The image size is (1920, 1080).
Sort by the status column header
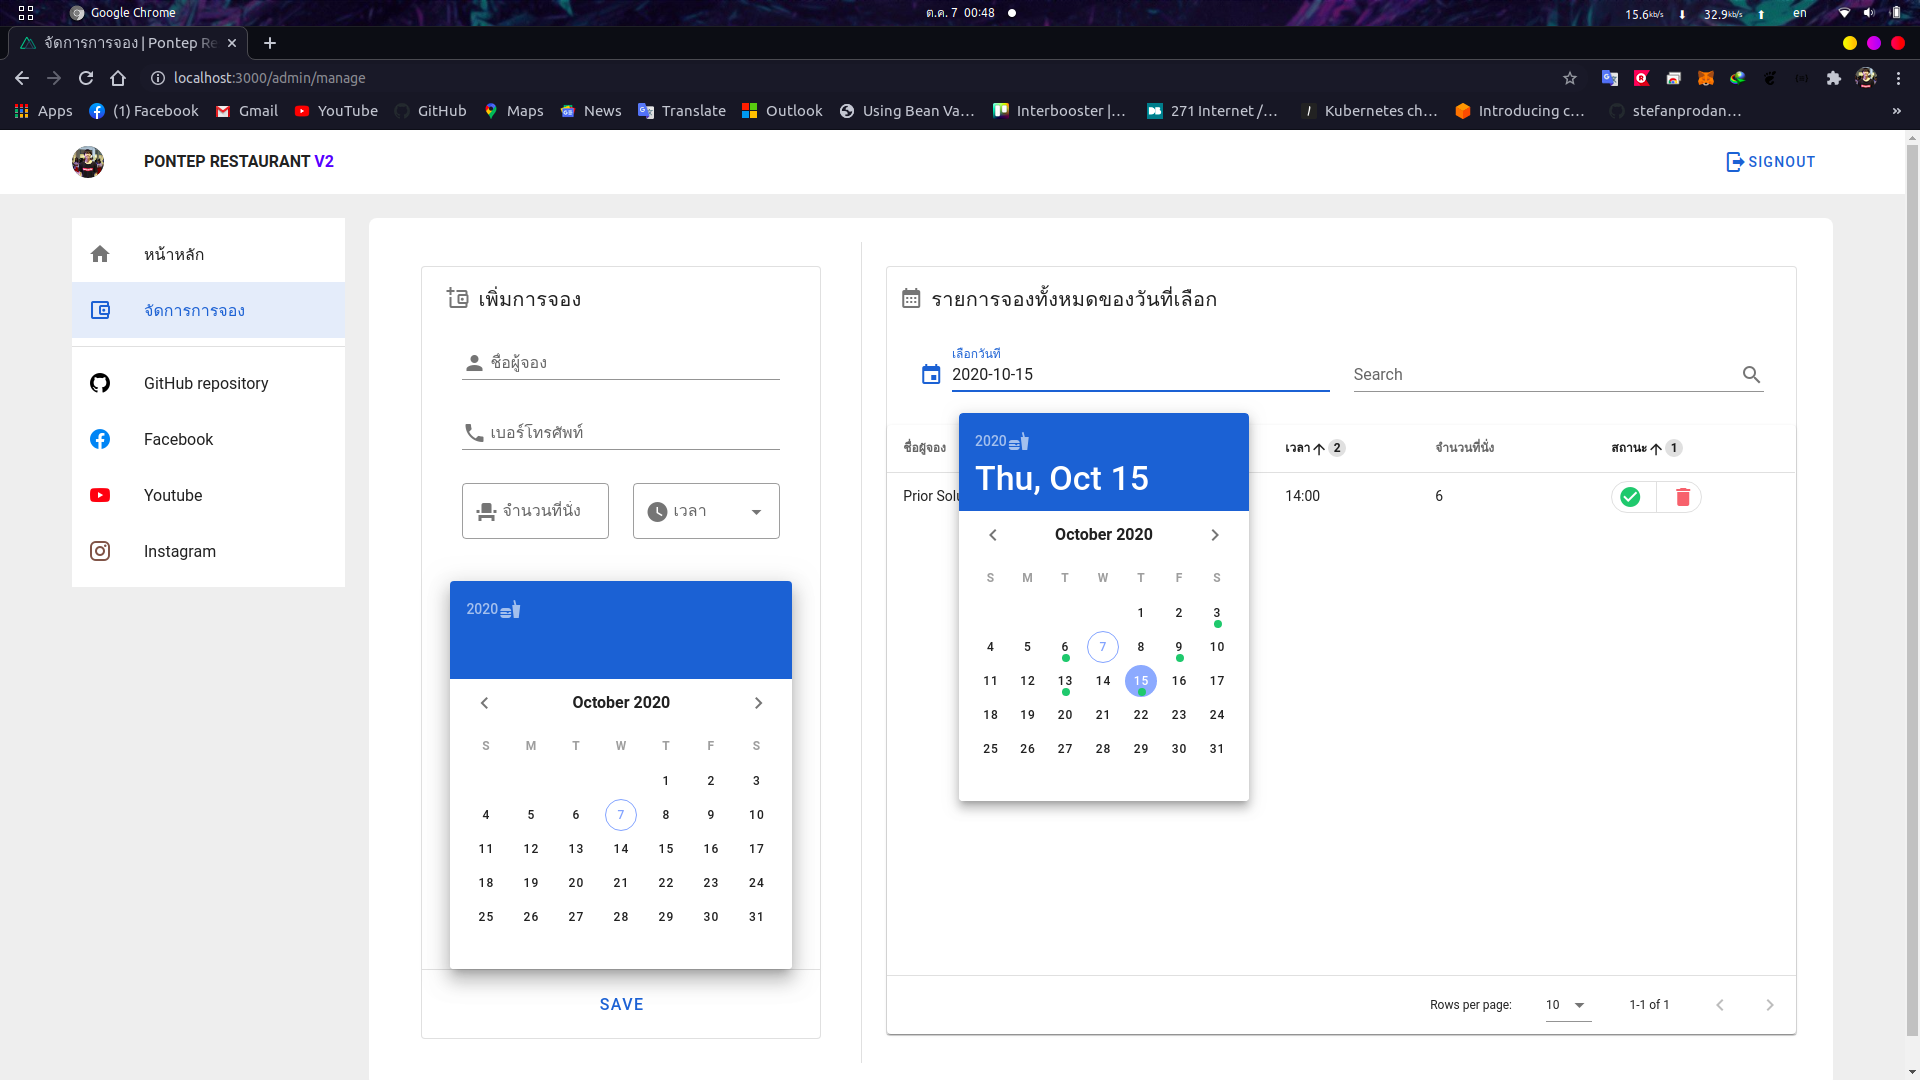point(1646,448)
